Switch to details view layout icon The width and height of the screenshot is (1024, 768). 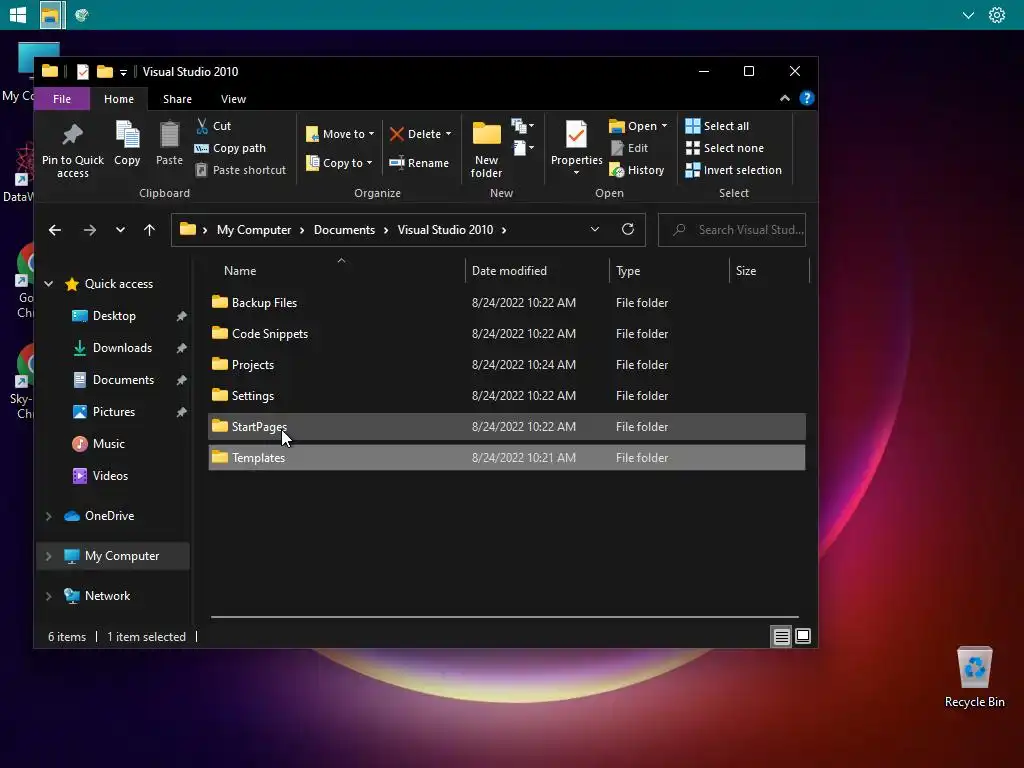tap(782, 637)
